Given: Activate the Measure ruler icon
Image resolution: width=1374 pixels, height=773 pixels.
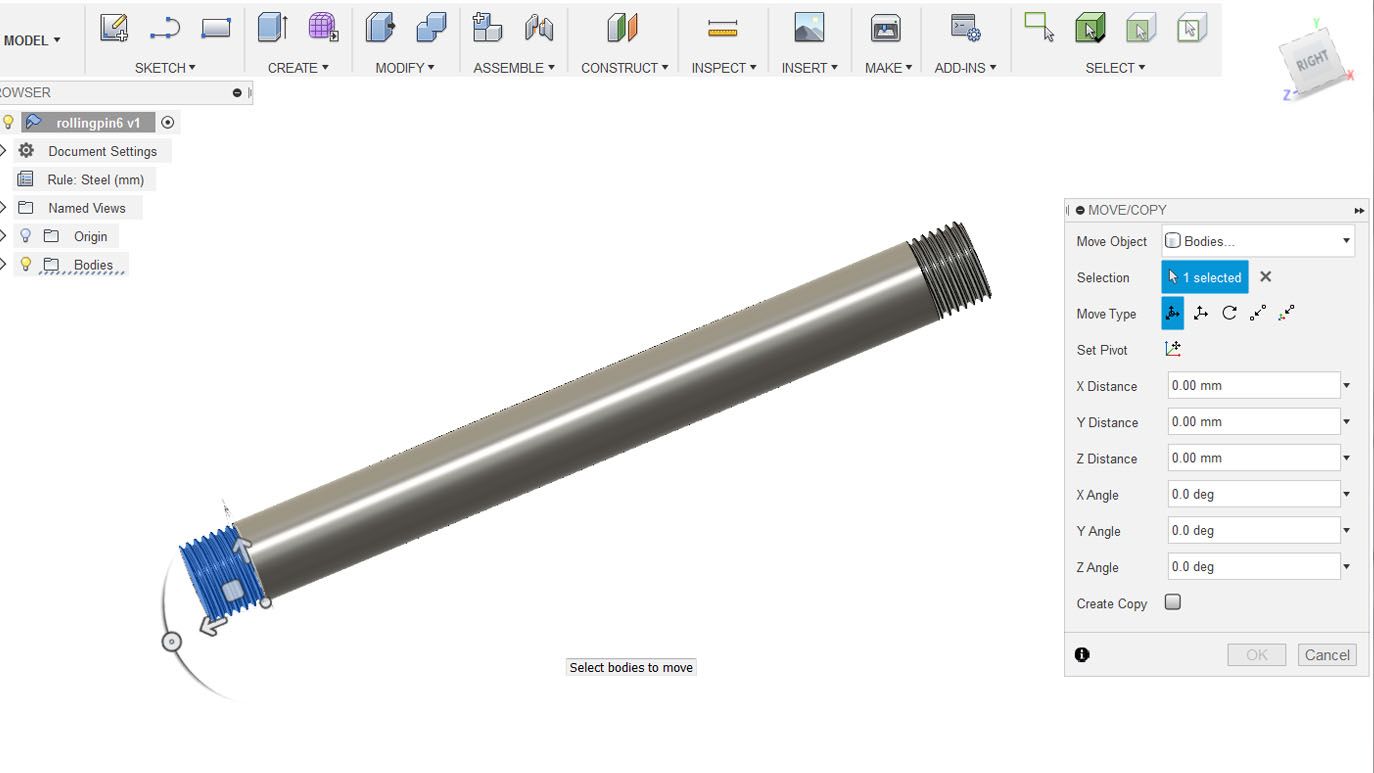Looking at the screenshot, I should 722,29.
